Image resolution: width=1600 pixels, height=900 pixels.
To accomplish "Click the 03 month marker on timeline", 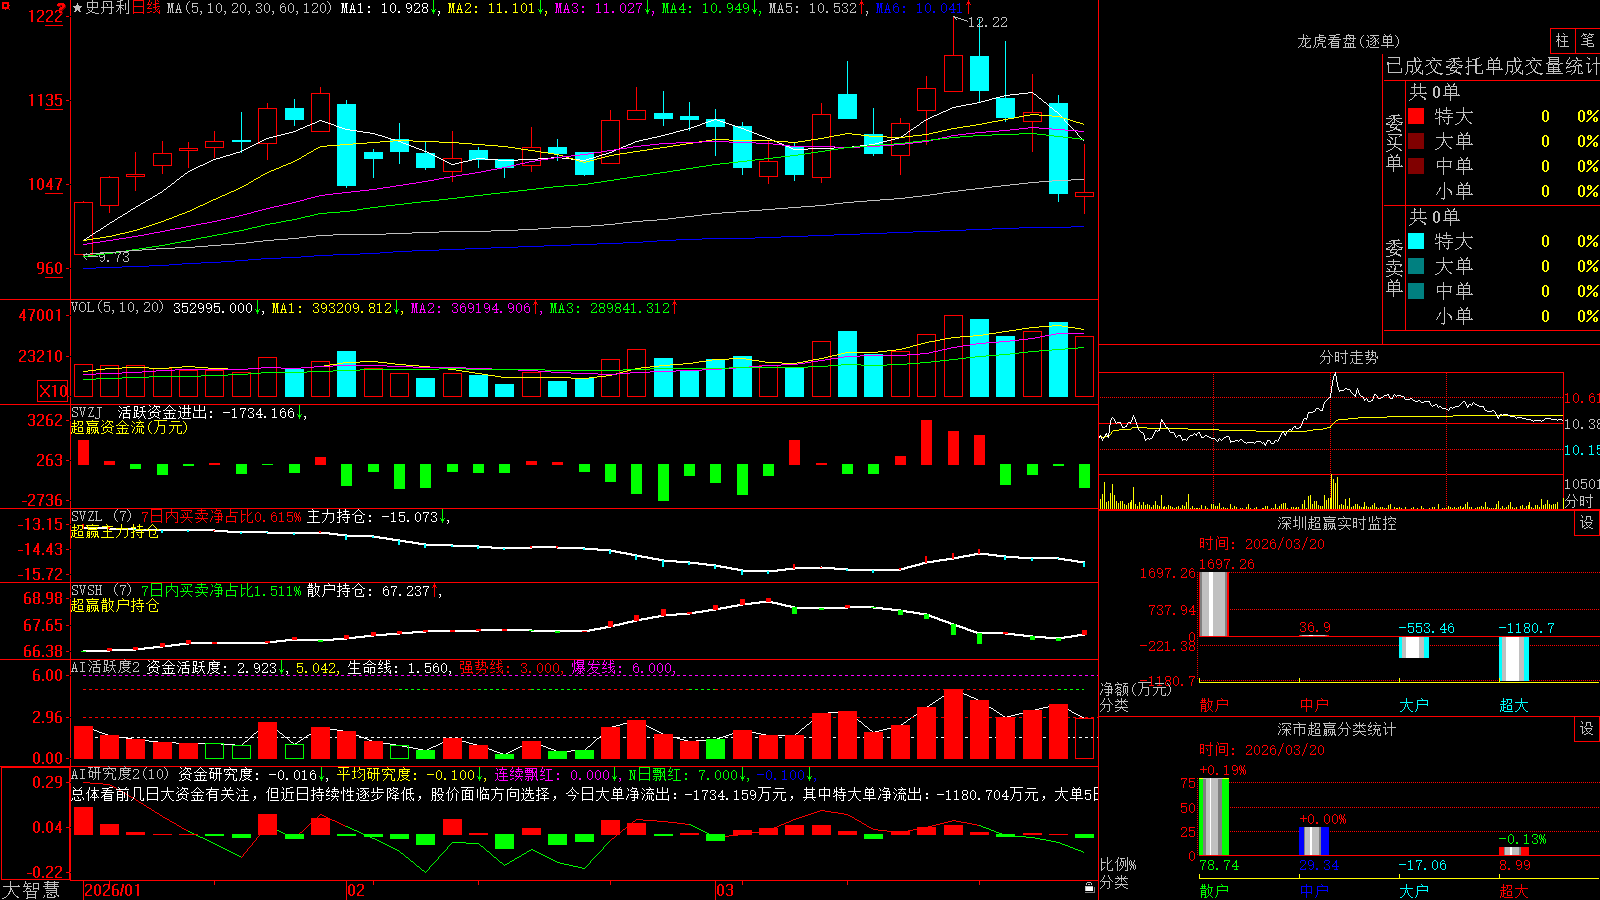I will [725, 890].
